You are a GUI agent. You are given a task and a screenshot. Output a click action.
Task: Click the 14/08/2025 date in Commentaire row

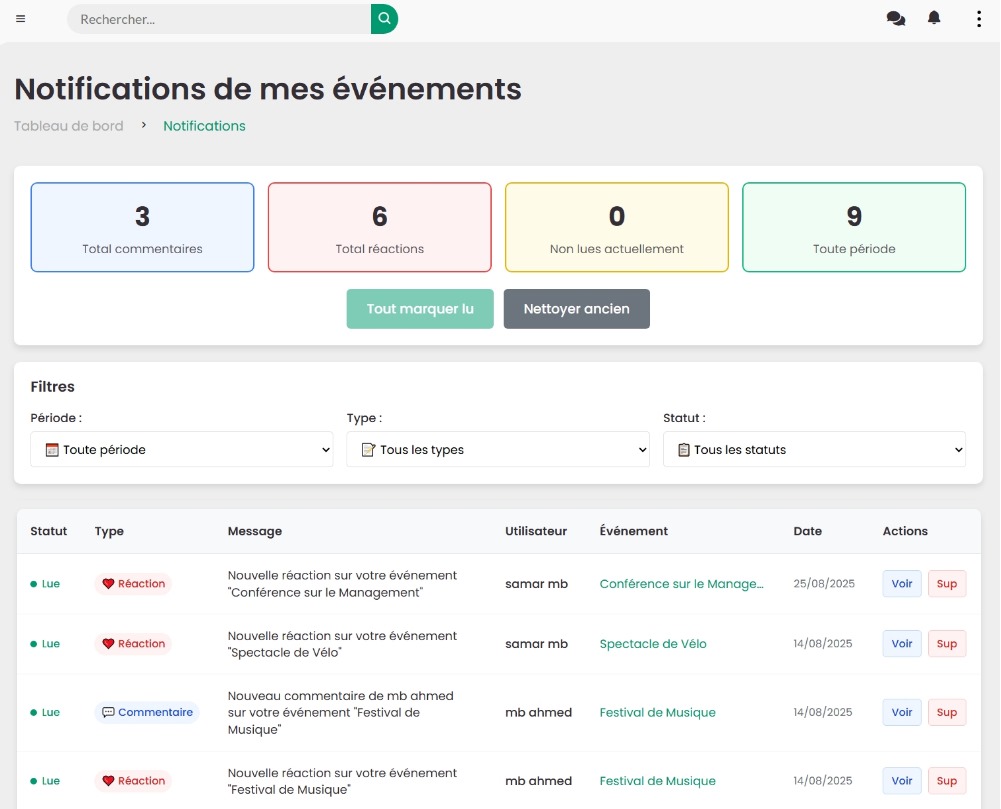[823, 712]
